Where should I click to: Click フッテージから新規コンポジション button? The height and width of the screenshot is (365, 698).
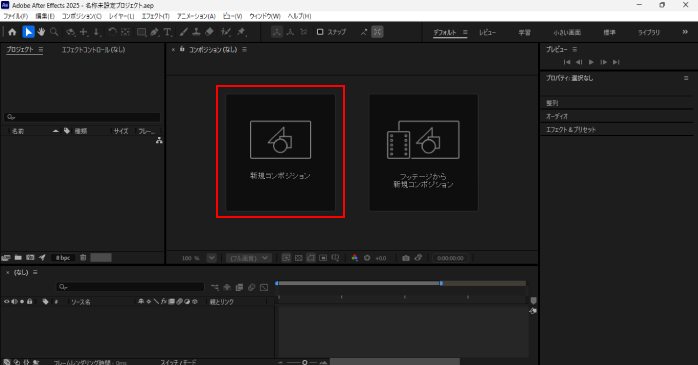(423, 152)
